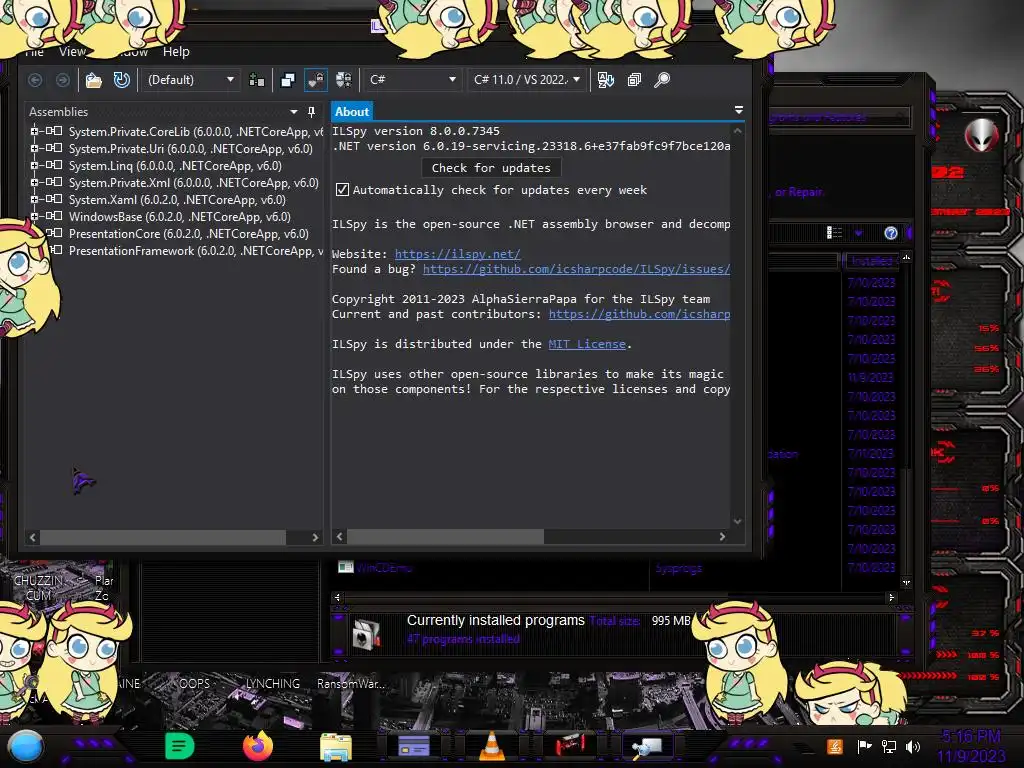This screenshot has width=1024, height=768.
Task: Click Programs list horizontal scroll-right arrow
Action: (x=891, y=598)
